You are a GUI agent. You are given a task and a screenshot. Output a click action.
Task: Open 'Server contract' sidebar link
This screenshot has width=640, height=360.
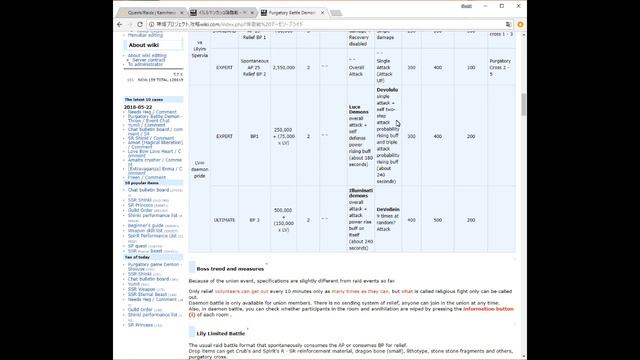tap(149, 60)
